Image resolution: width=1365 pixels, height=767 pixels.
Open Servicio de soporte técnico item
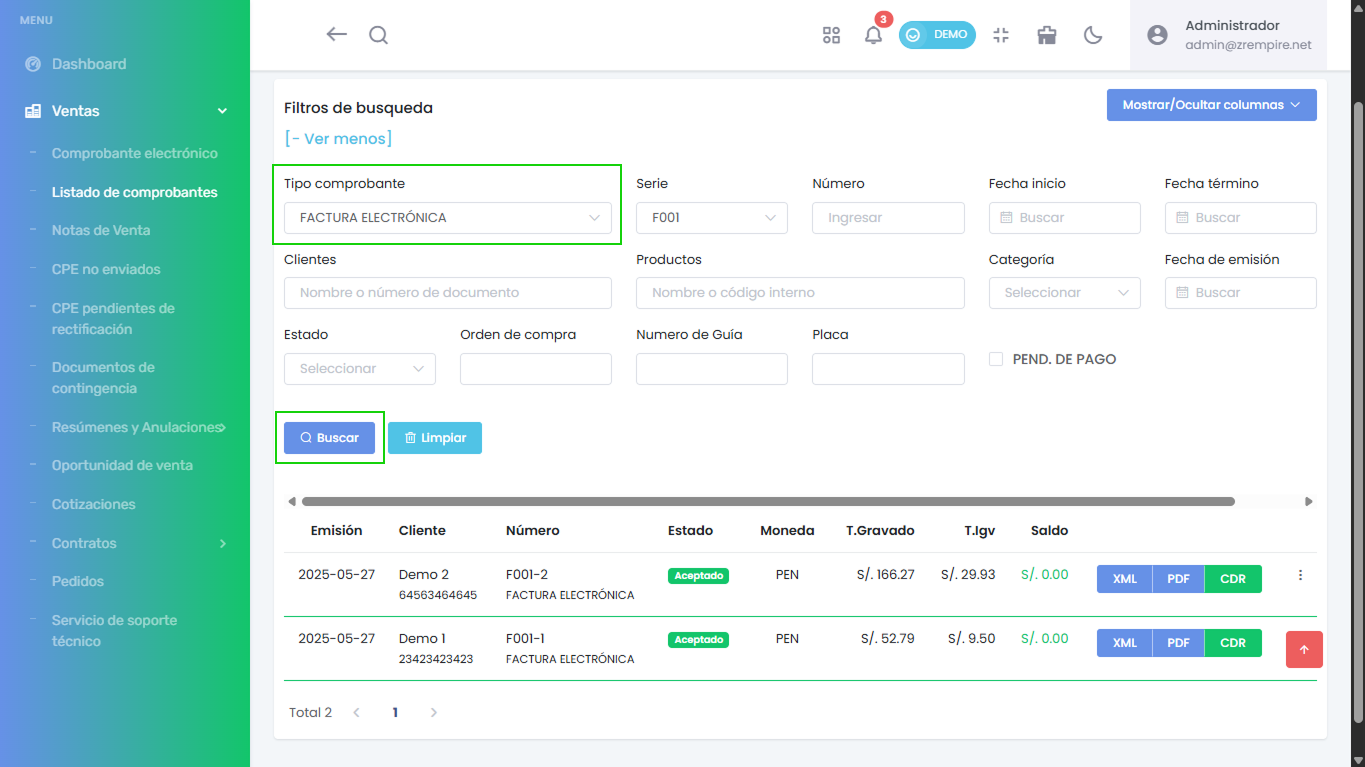114,630
